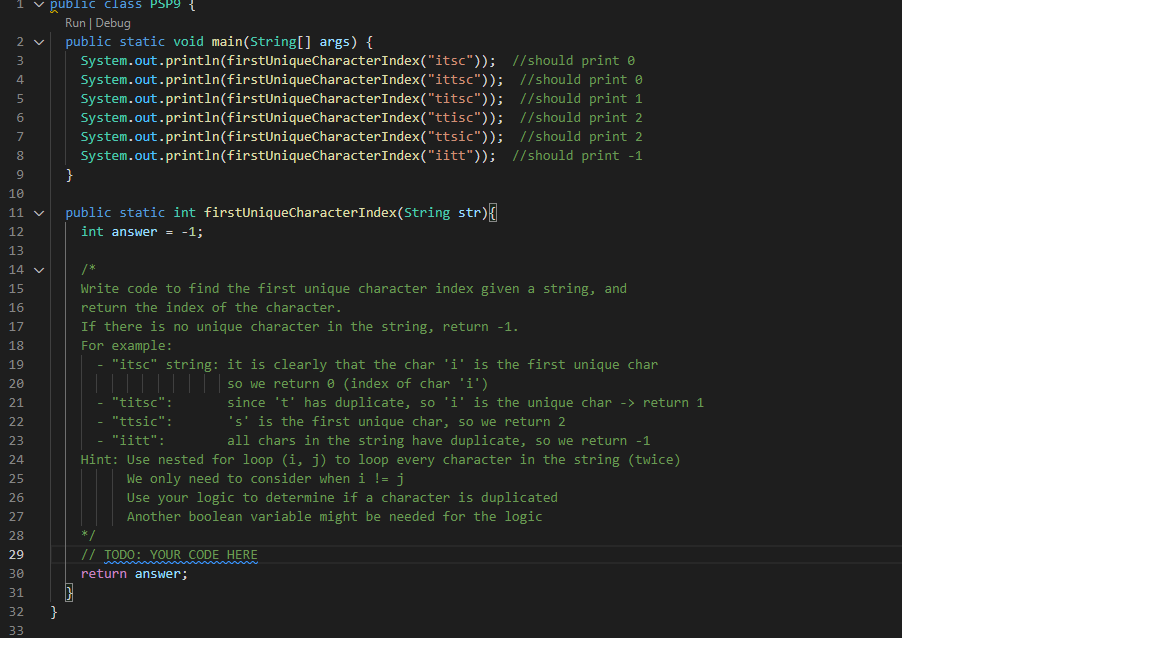The height and width of the screenshot is (648, 1152).
Task: Click the Run code lens link
Action: point(76,23)
